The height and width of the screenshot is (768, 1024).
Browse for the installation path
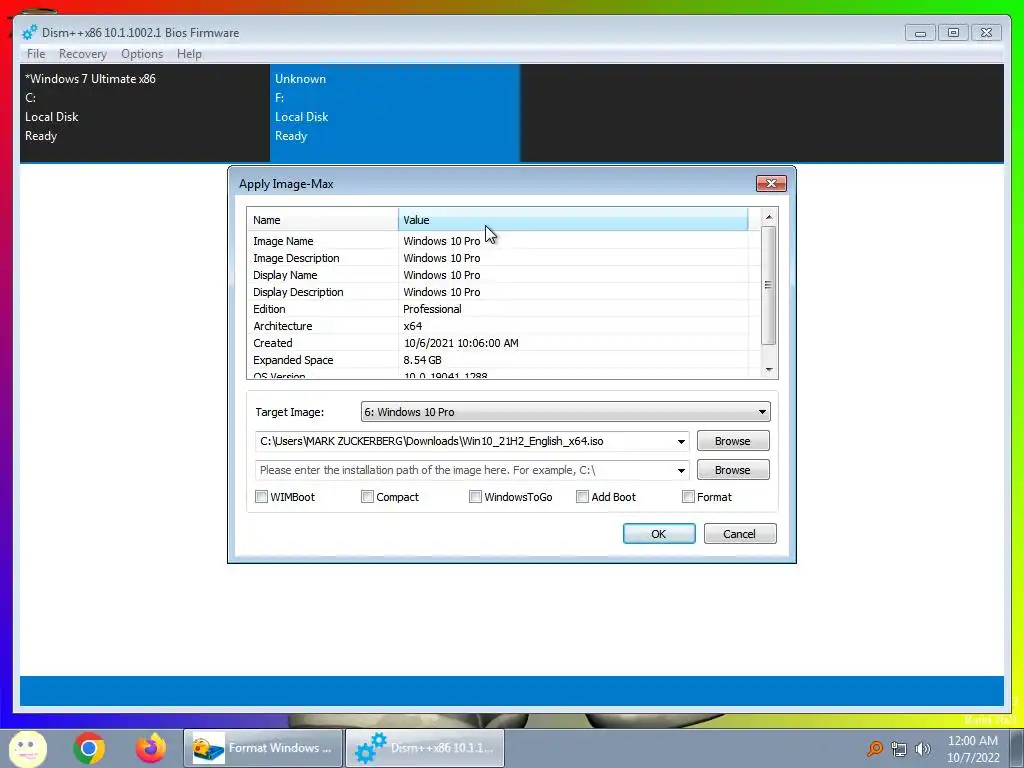[x=733, y=470]
